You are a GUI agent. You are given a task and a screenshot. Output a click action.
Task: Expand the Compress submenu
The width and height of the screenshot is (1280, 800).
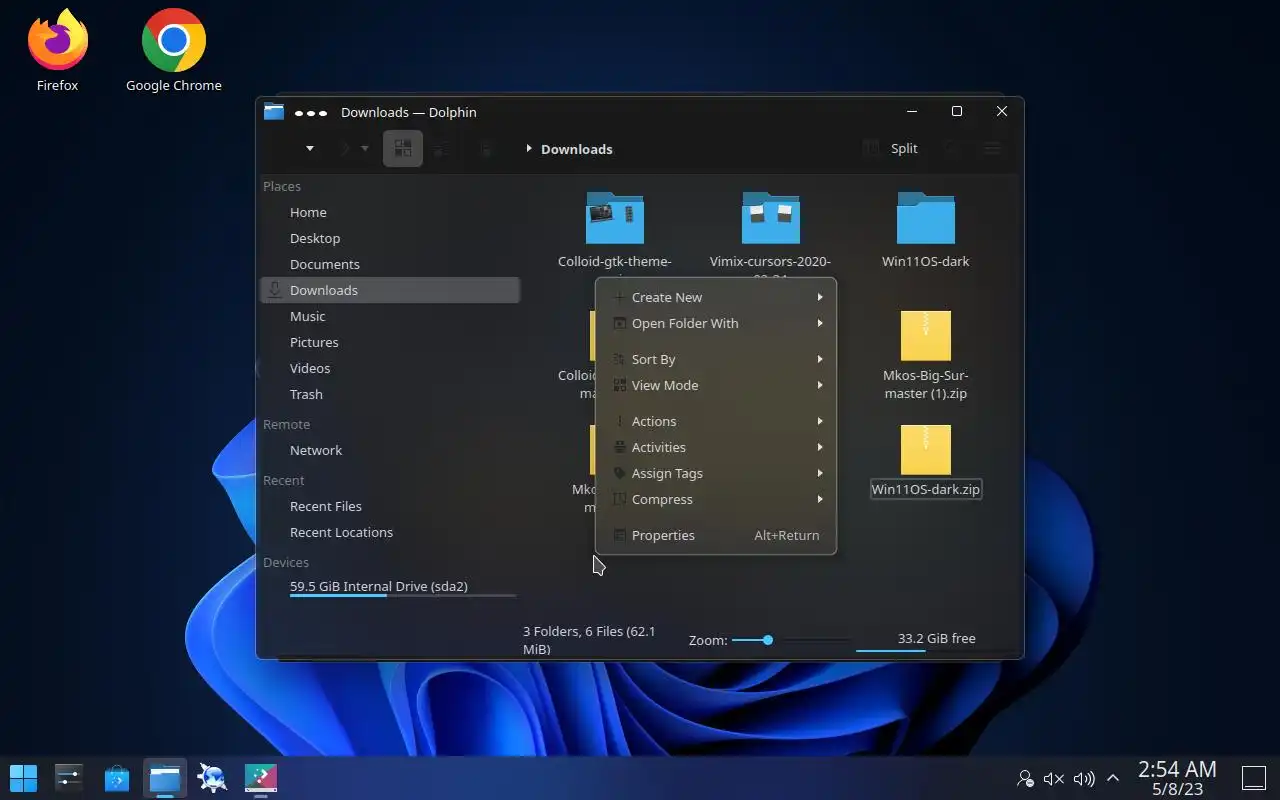716,499
